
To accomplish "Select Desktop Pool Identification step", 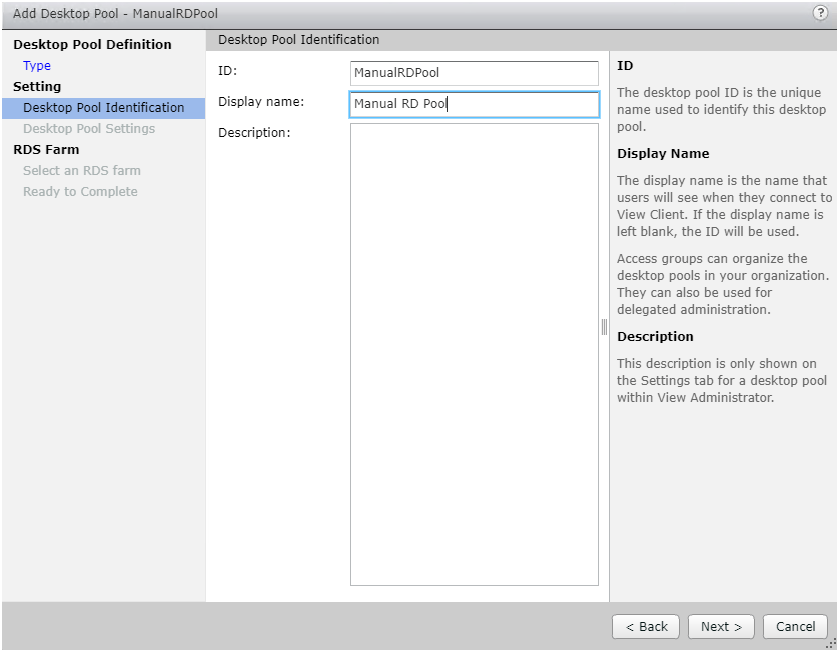I will pos(103,108).
